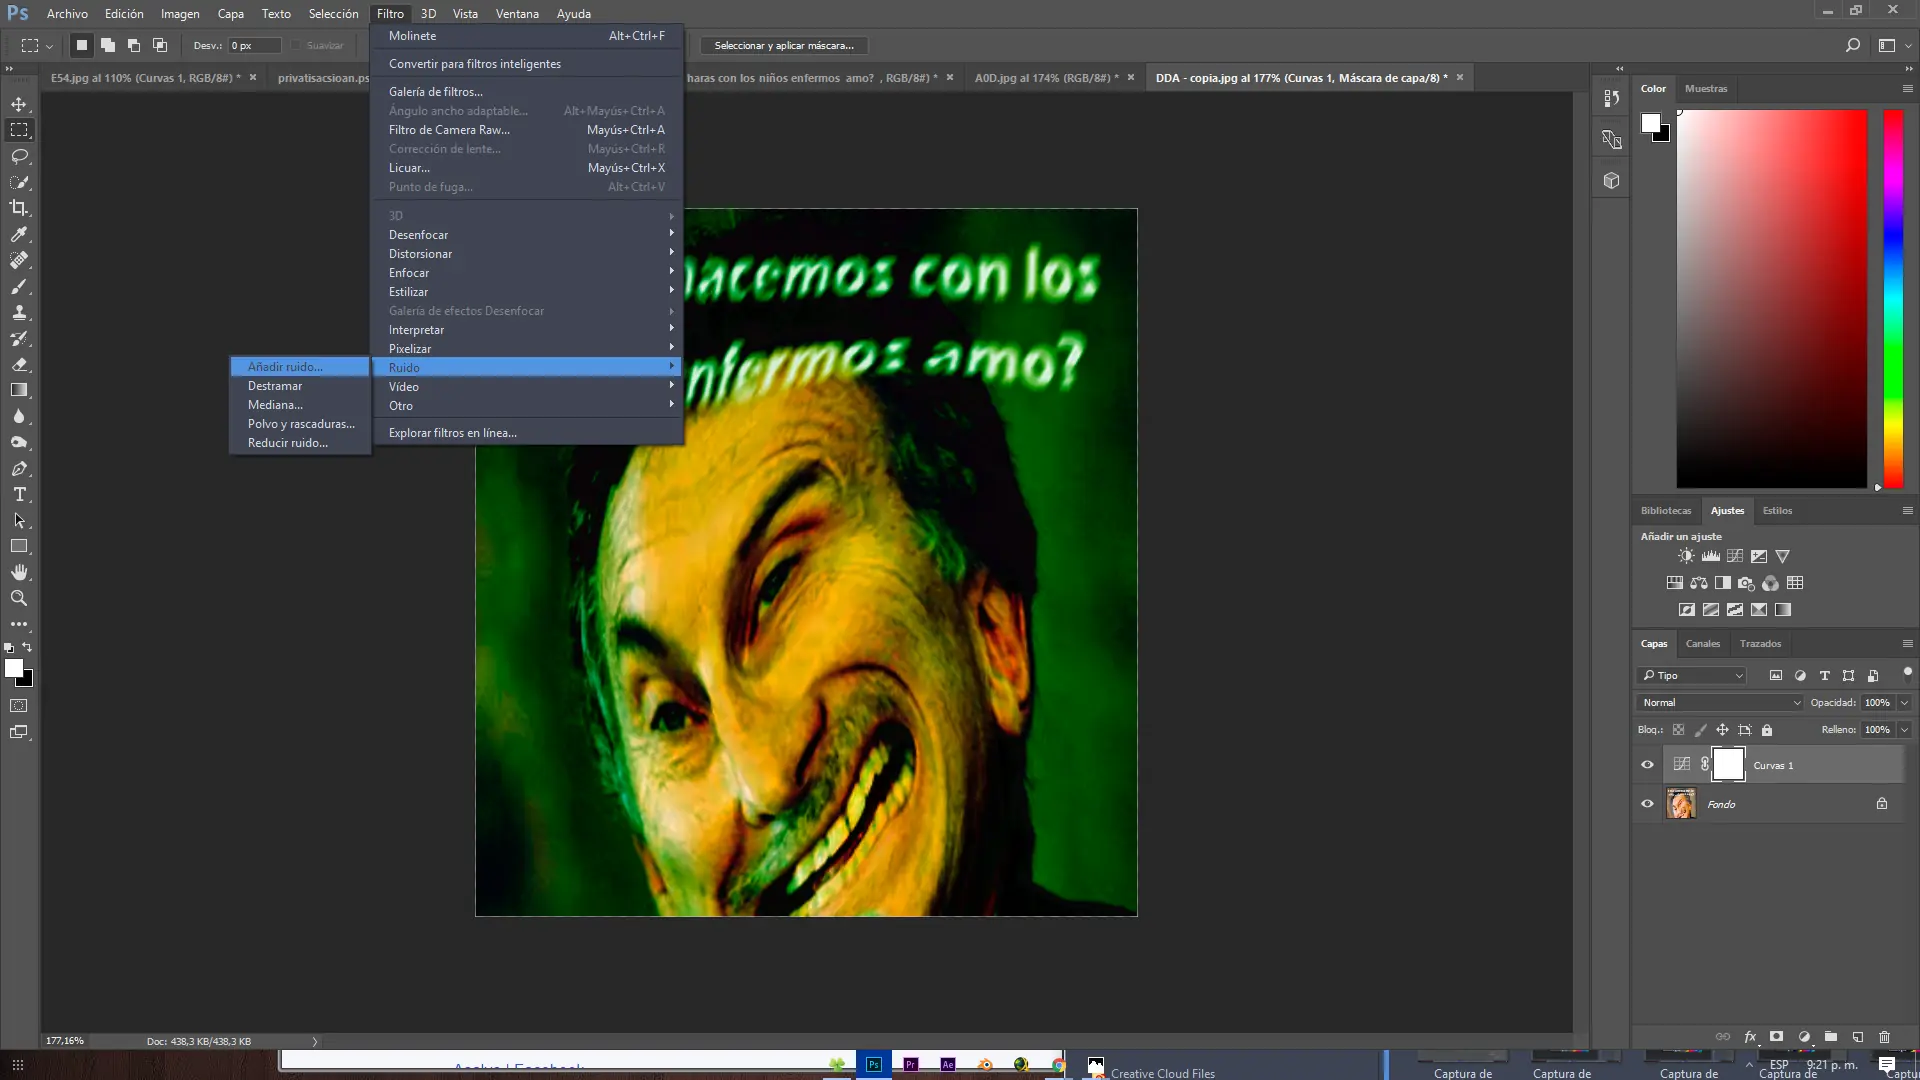The image size is (1920, 1080).
Task: Select the History Brush tool
Action: click(x=19, y=338)
